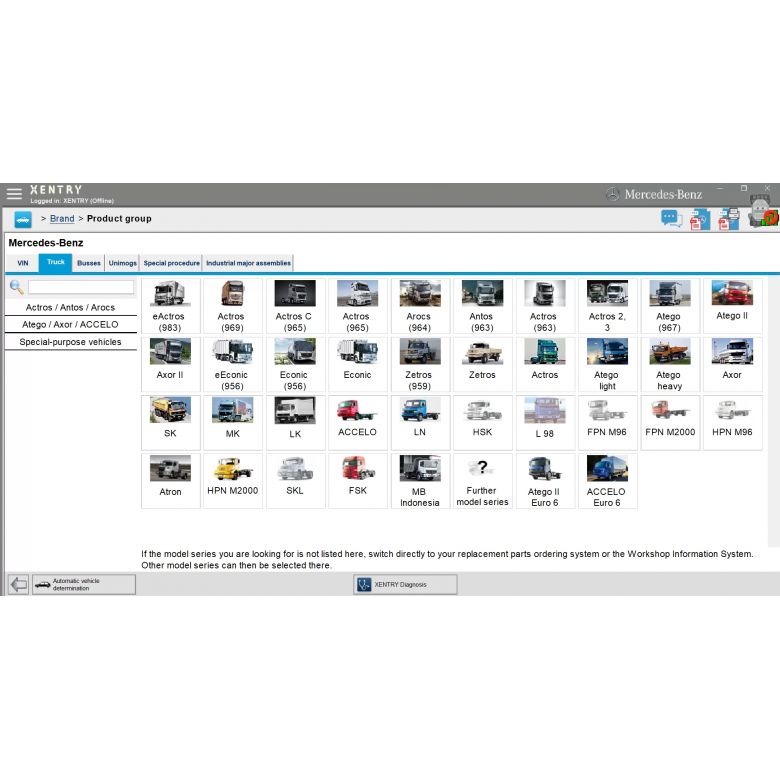
Task: Select the Truck tab
Action: pyautogui.click(x=56, y=262)
